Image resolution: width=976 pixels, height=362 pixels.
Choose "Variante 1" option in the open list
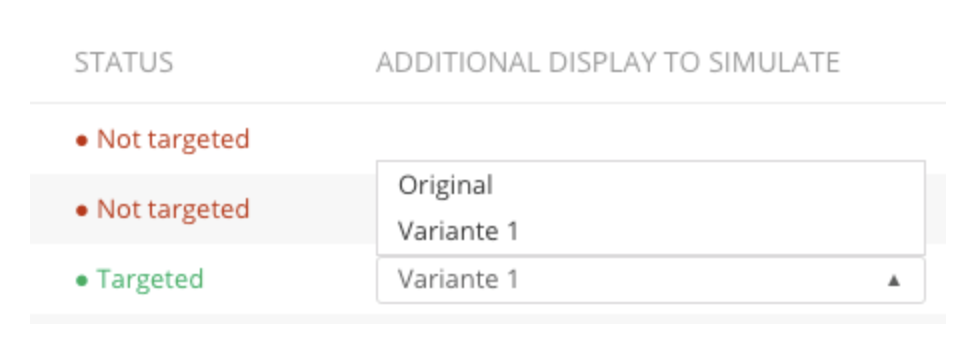click(x=650, y=231)
